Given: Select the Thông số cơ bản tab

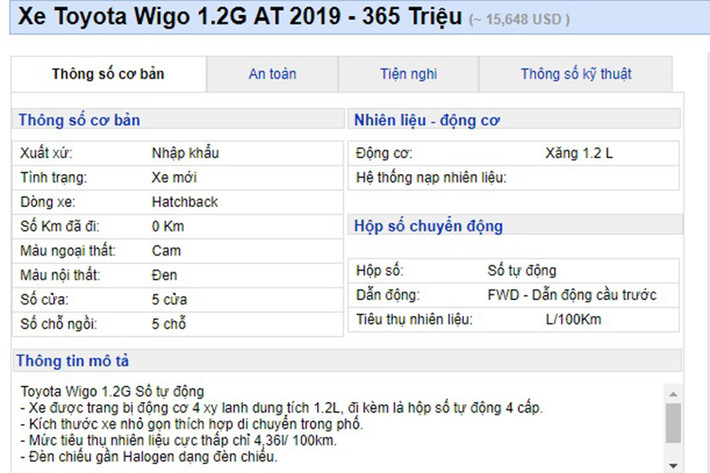Looking at the screenshot, I should point(108,74).
